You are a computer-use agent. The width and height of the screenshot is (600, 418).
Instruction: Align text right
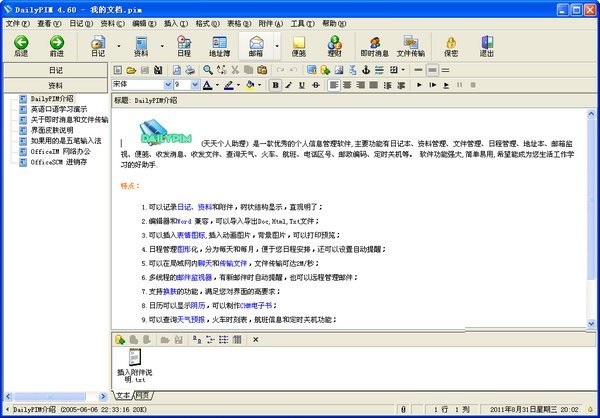tap(360, 85)
